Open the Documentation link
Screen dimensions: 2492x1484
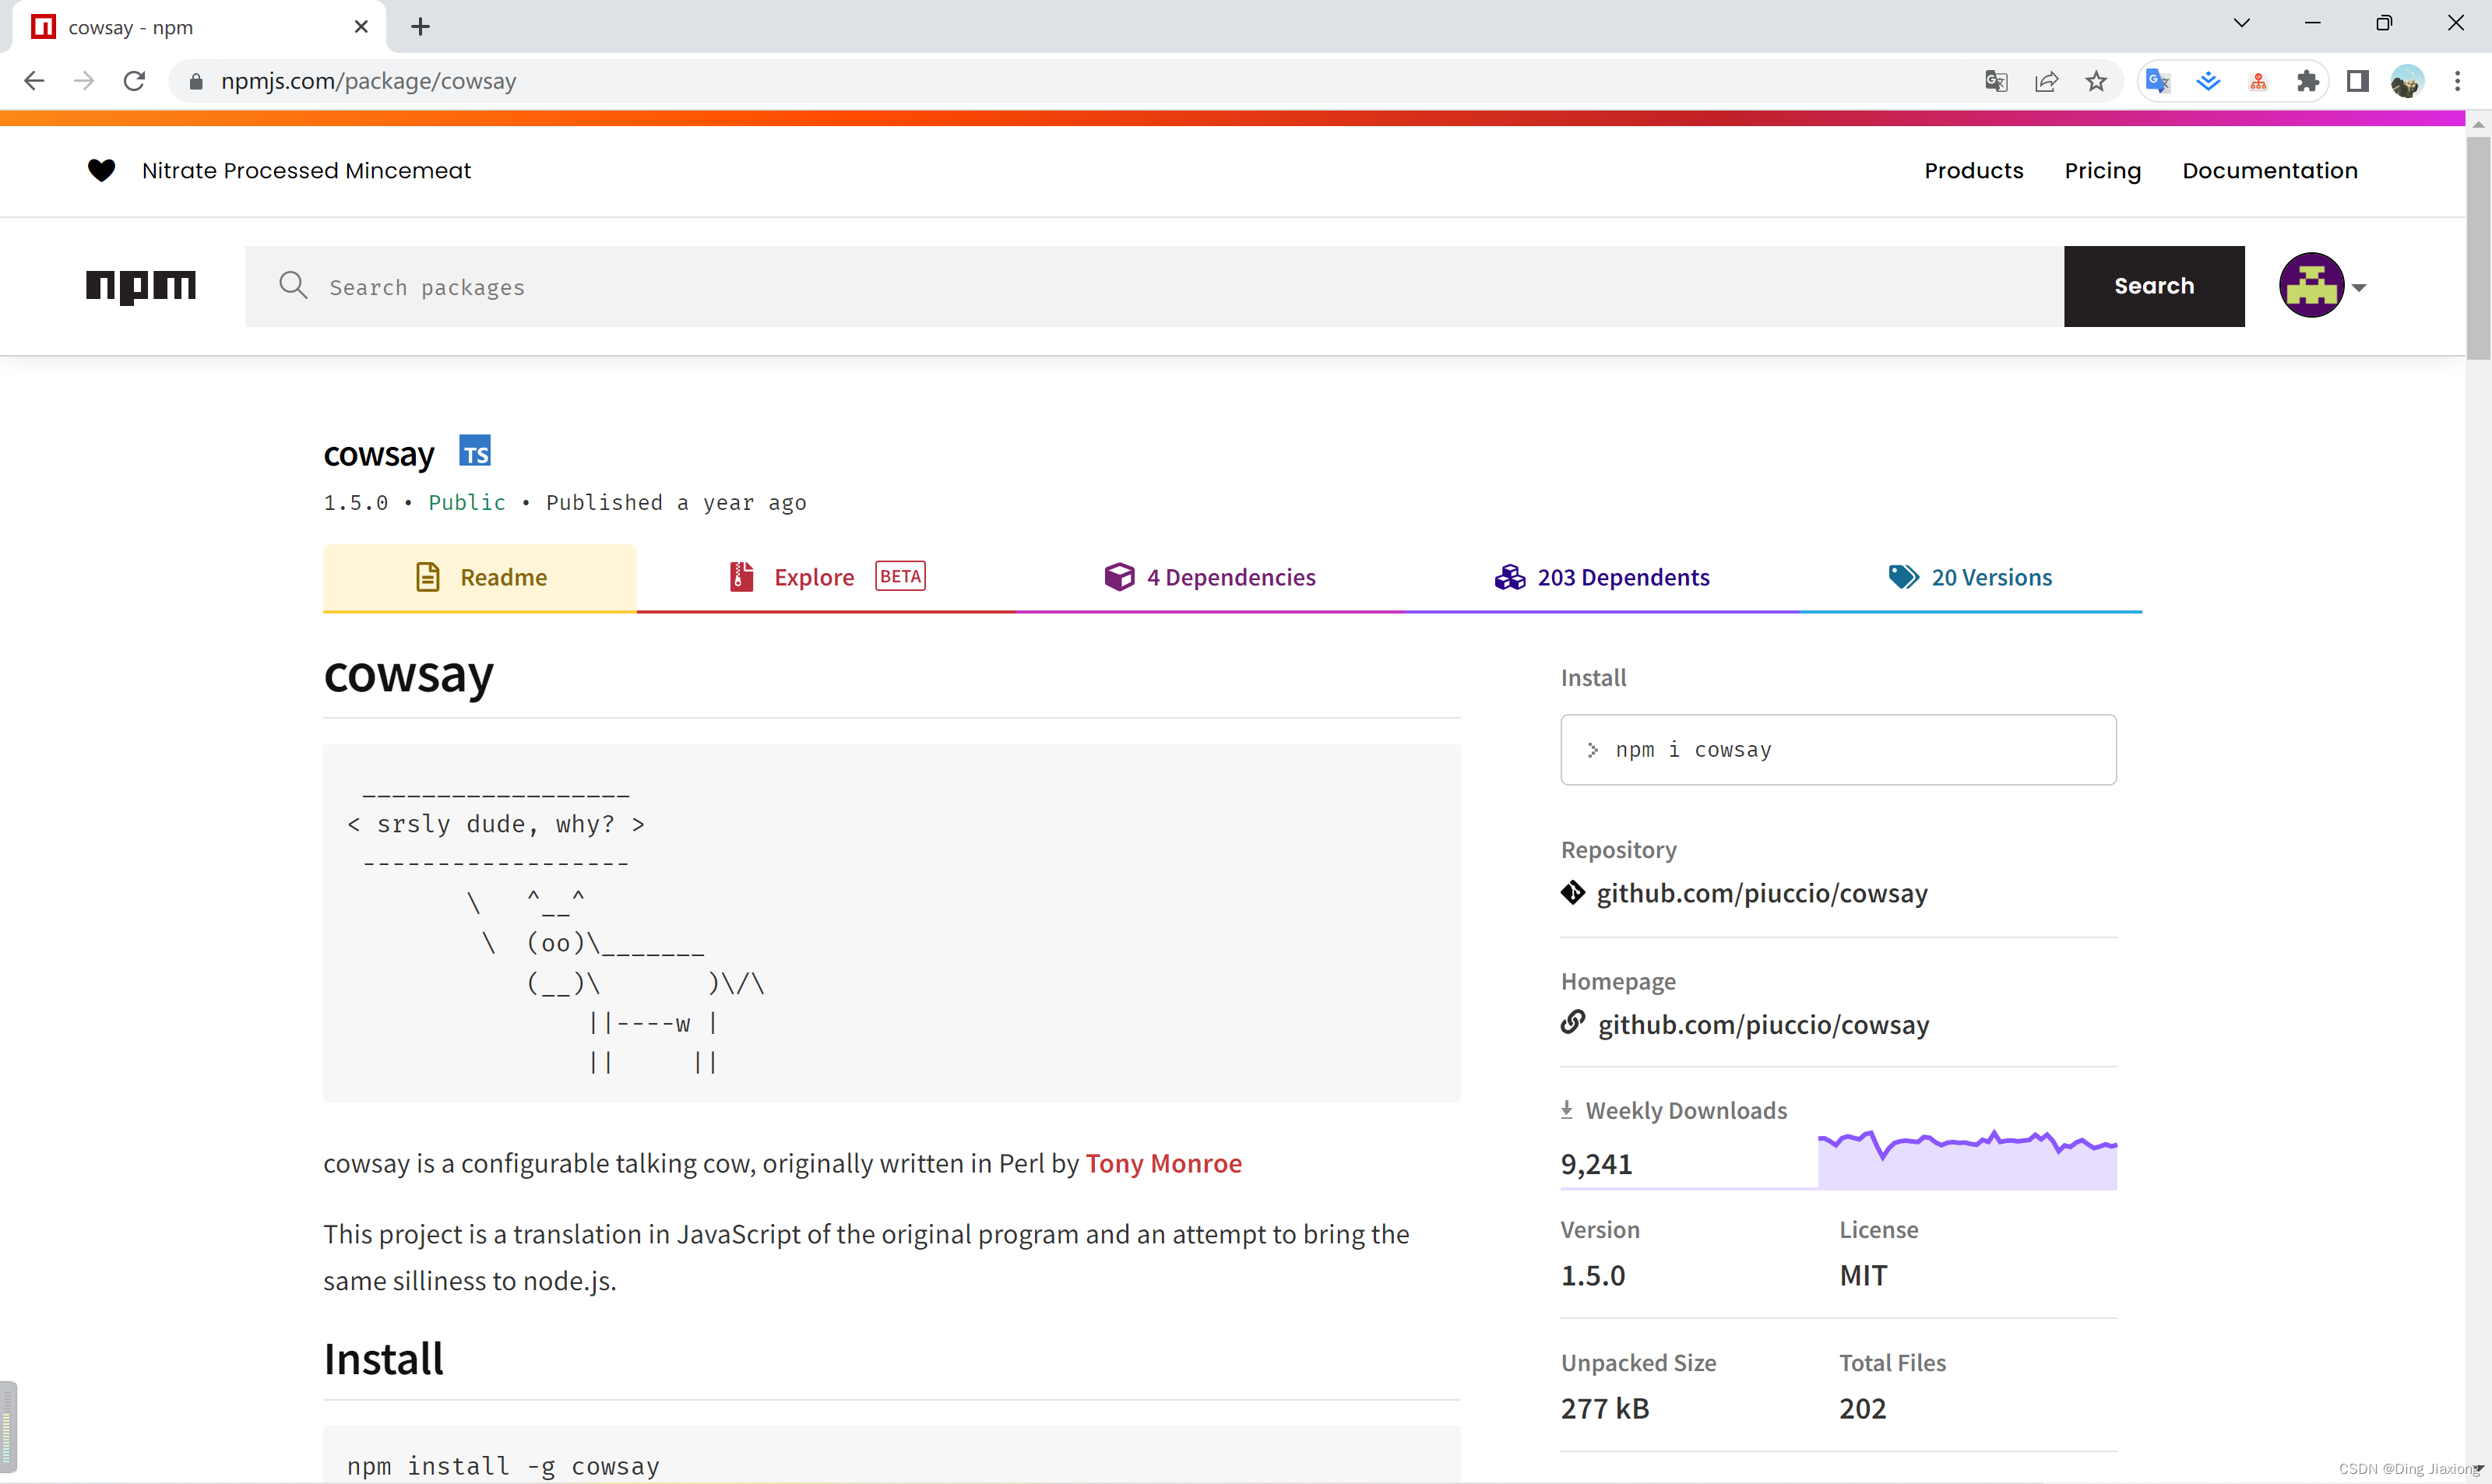point(2269,171)
